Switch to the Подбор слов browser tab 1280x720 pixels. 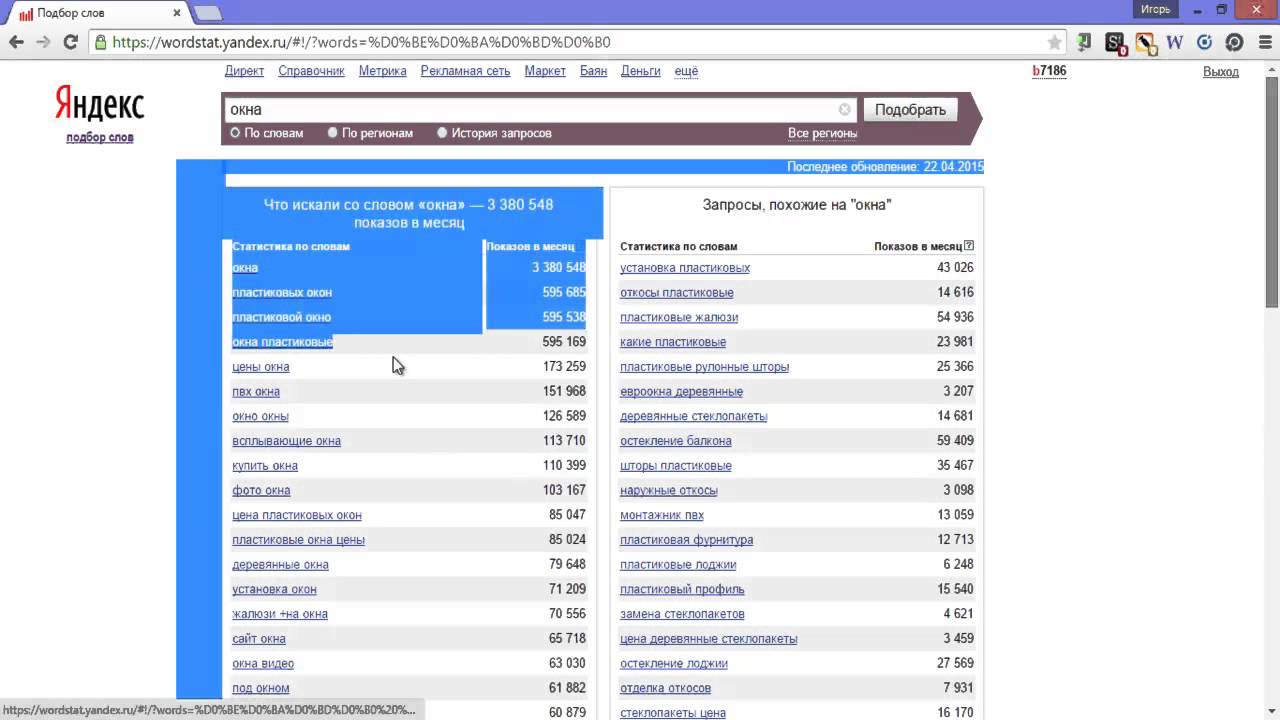(x=98, y=13)
